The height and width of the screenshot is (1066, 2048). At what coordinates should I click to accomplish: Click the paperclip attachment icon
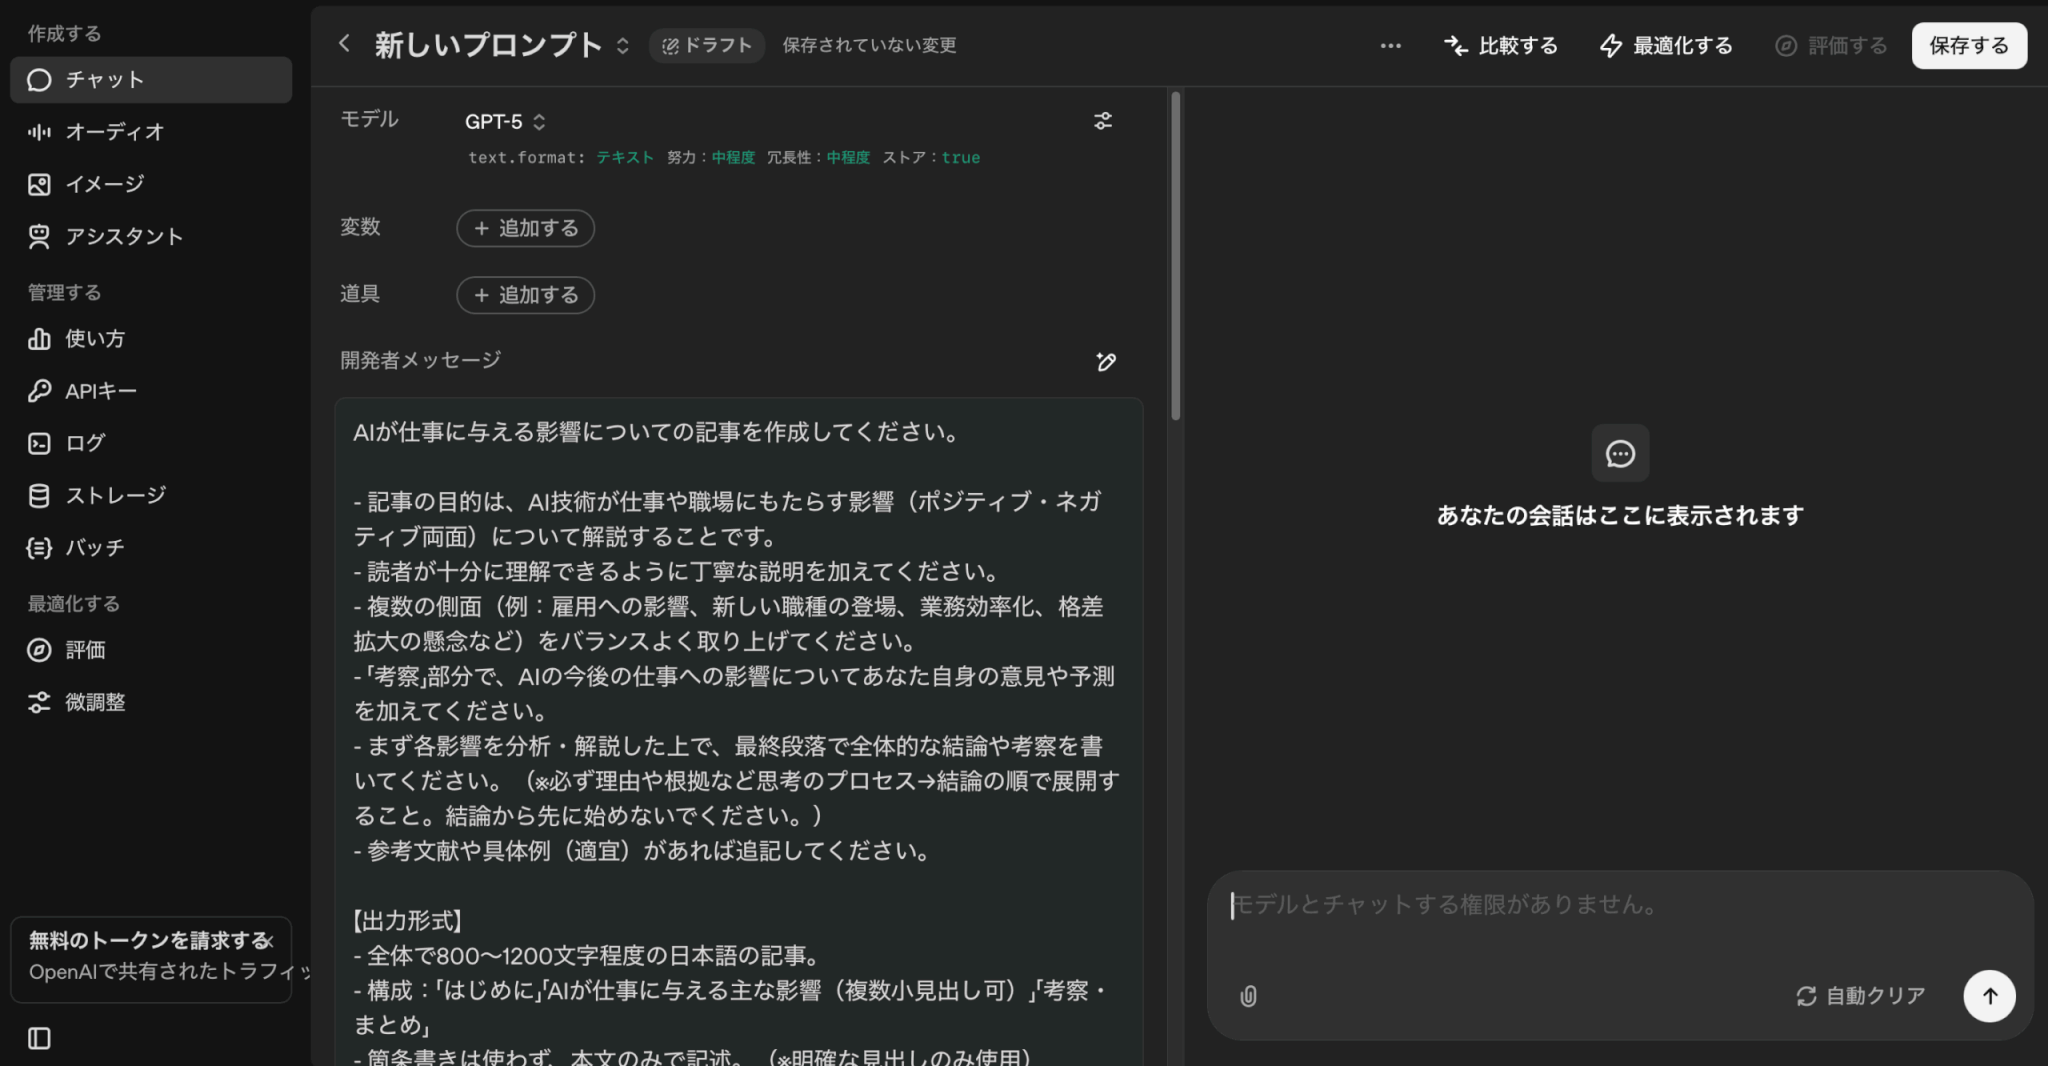(1248, 996)
